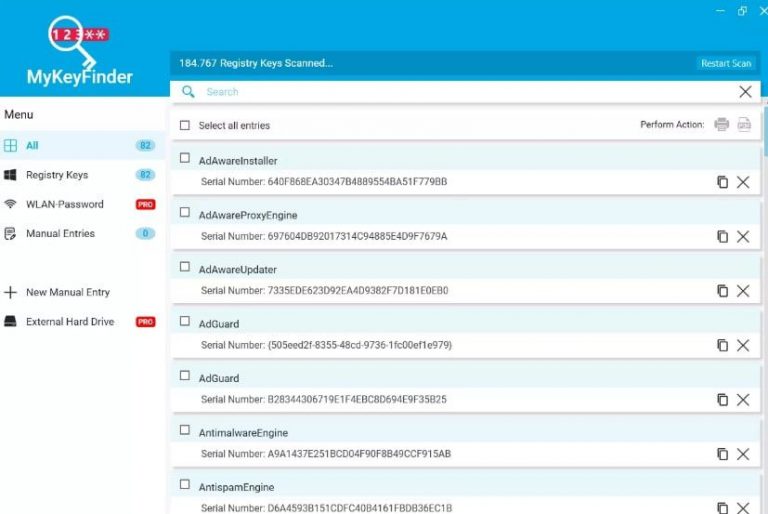This screenshot has height=514, width=768.
Task: Copy AdGuard serial starting with 505eed2f
Action: [722, 345]
